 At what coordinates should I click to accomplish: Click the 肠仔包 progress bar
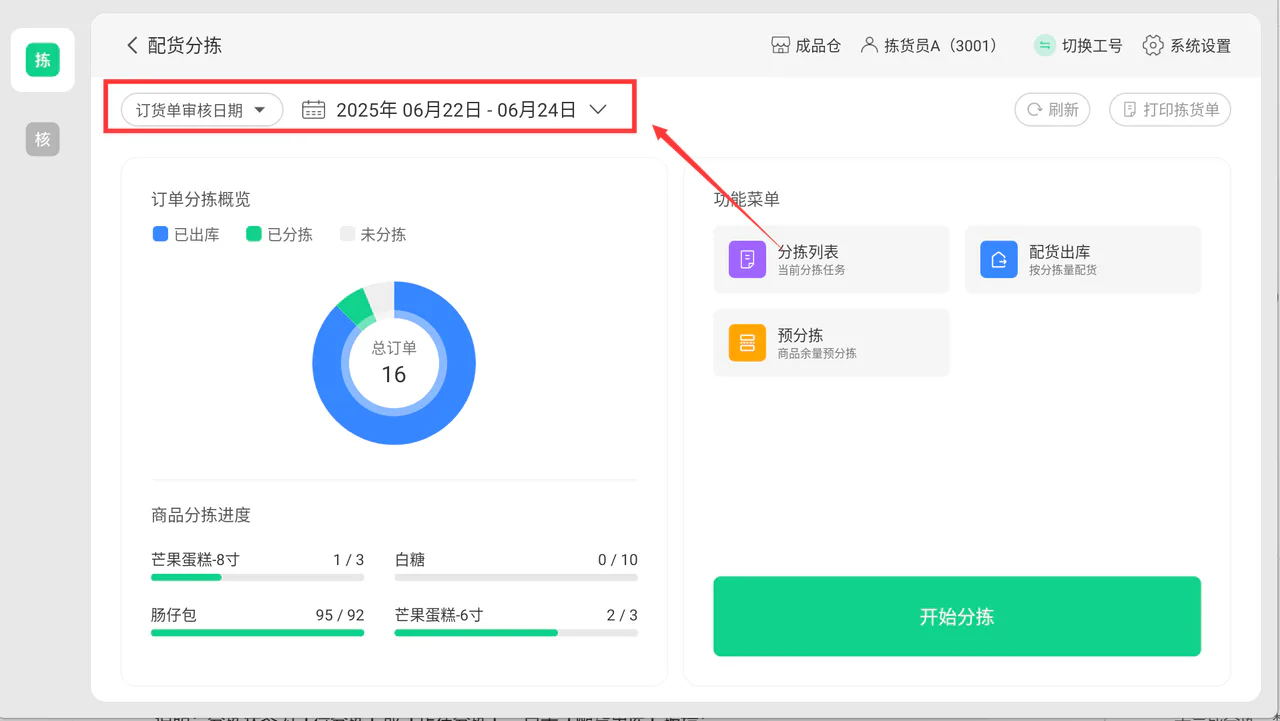258,632
